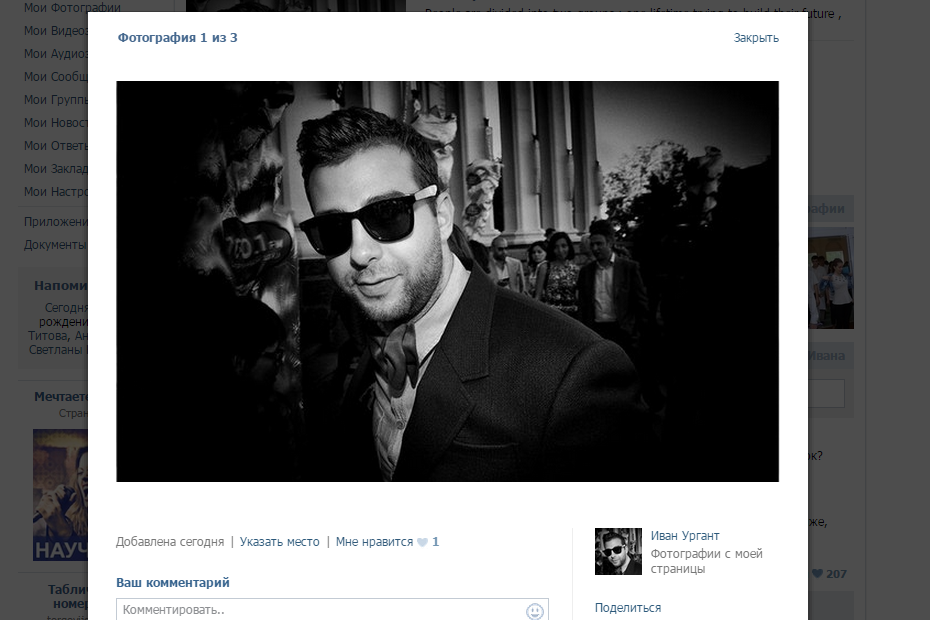
Task: Like the photo with Мне нравится
Action: tap(374, 542)
